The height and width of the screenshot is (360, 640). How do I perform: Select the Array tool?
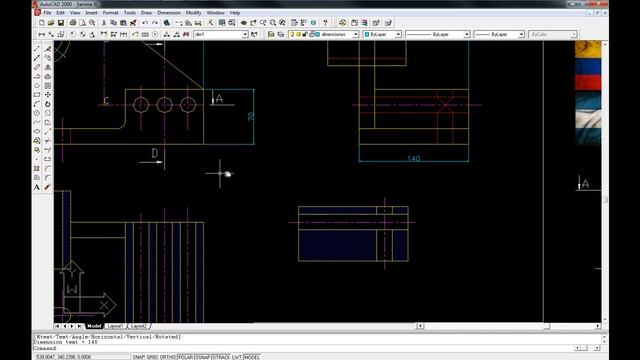click(x=48, y=85)
